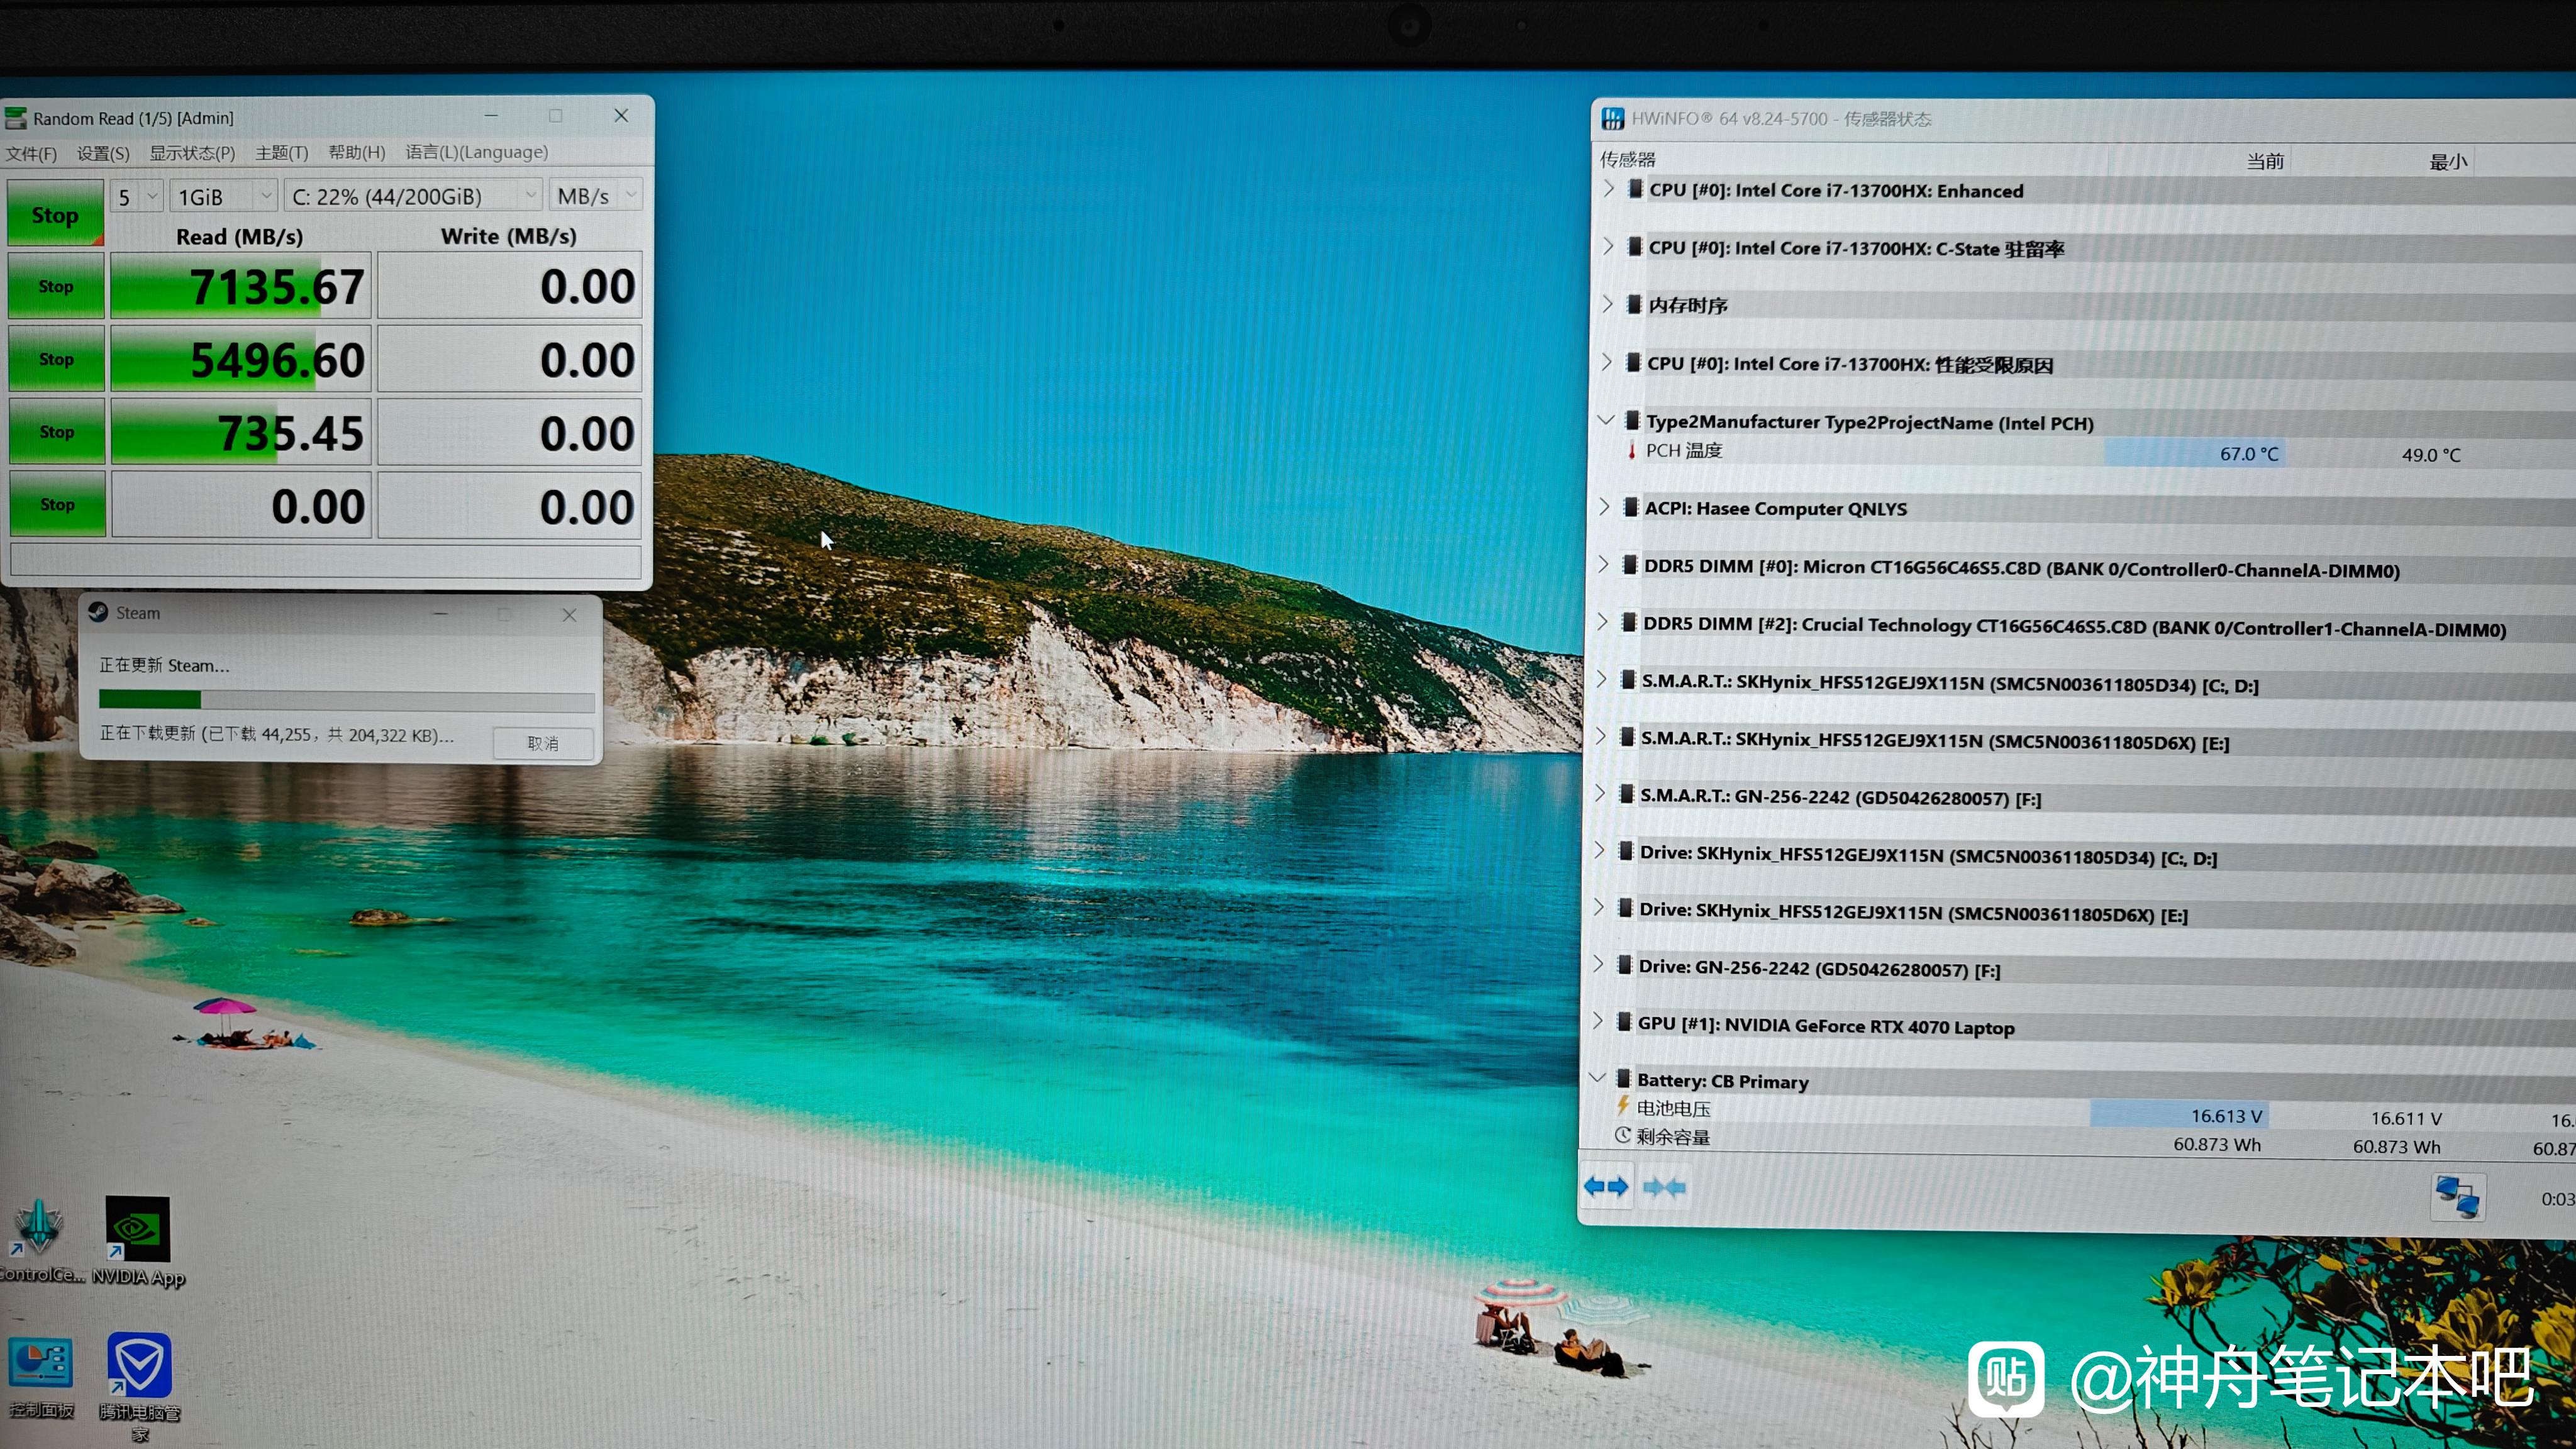The height and width of the screenshot is (1449, 2576).
Task: Expand the S.M.A.R.T. GN-256-2242 [F:] group
Action: (x=1600, y=794)
